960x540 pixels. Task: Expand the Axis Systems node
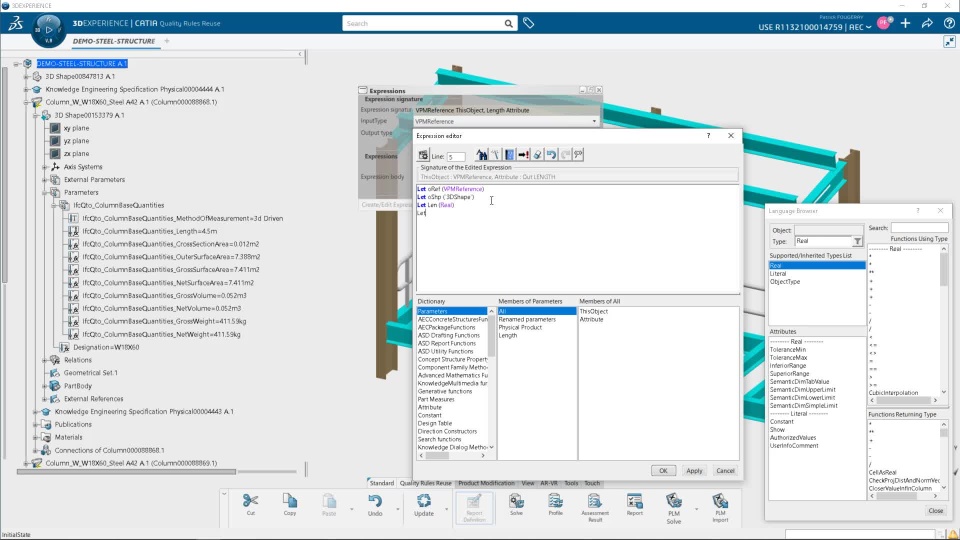(x=45, y=167)
